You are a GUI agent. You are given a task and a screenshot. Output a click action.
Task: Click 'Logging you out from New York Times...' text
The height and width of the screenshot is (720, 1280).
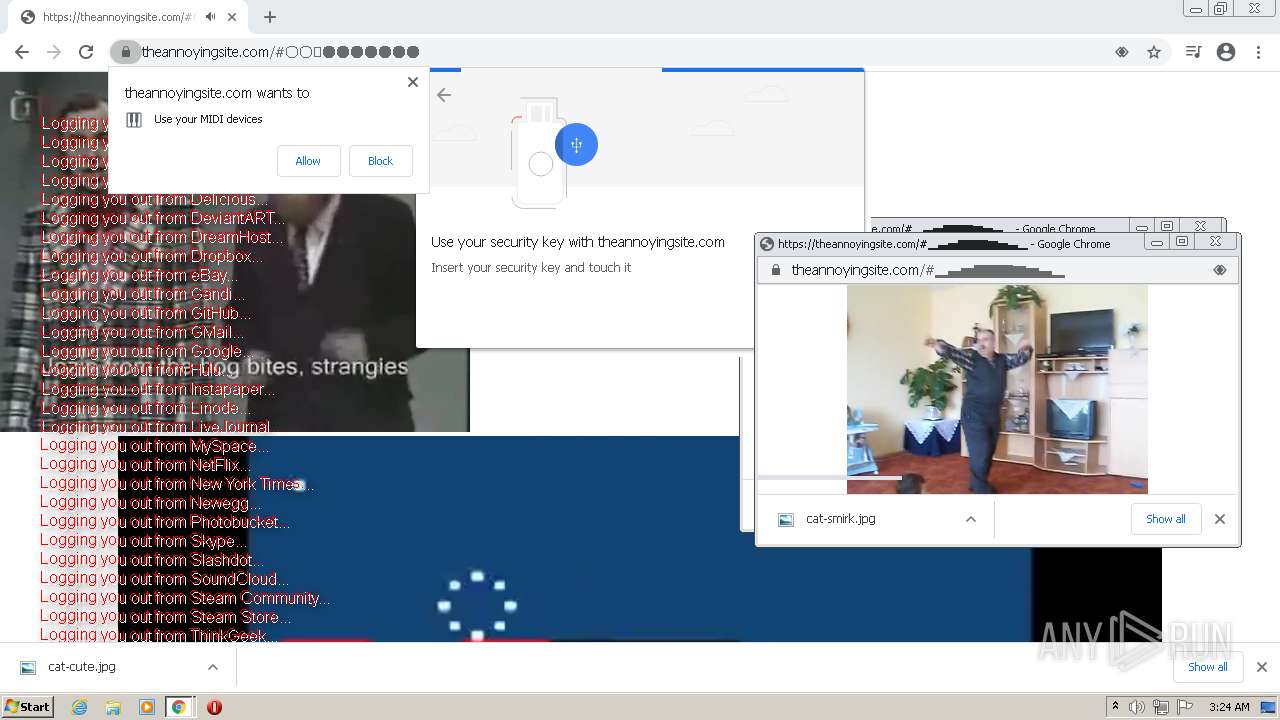coord(177,484)
